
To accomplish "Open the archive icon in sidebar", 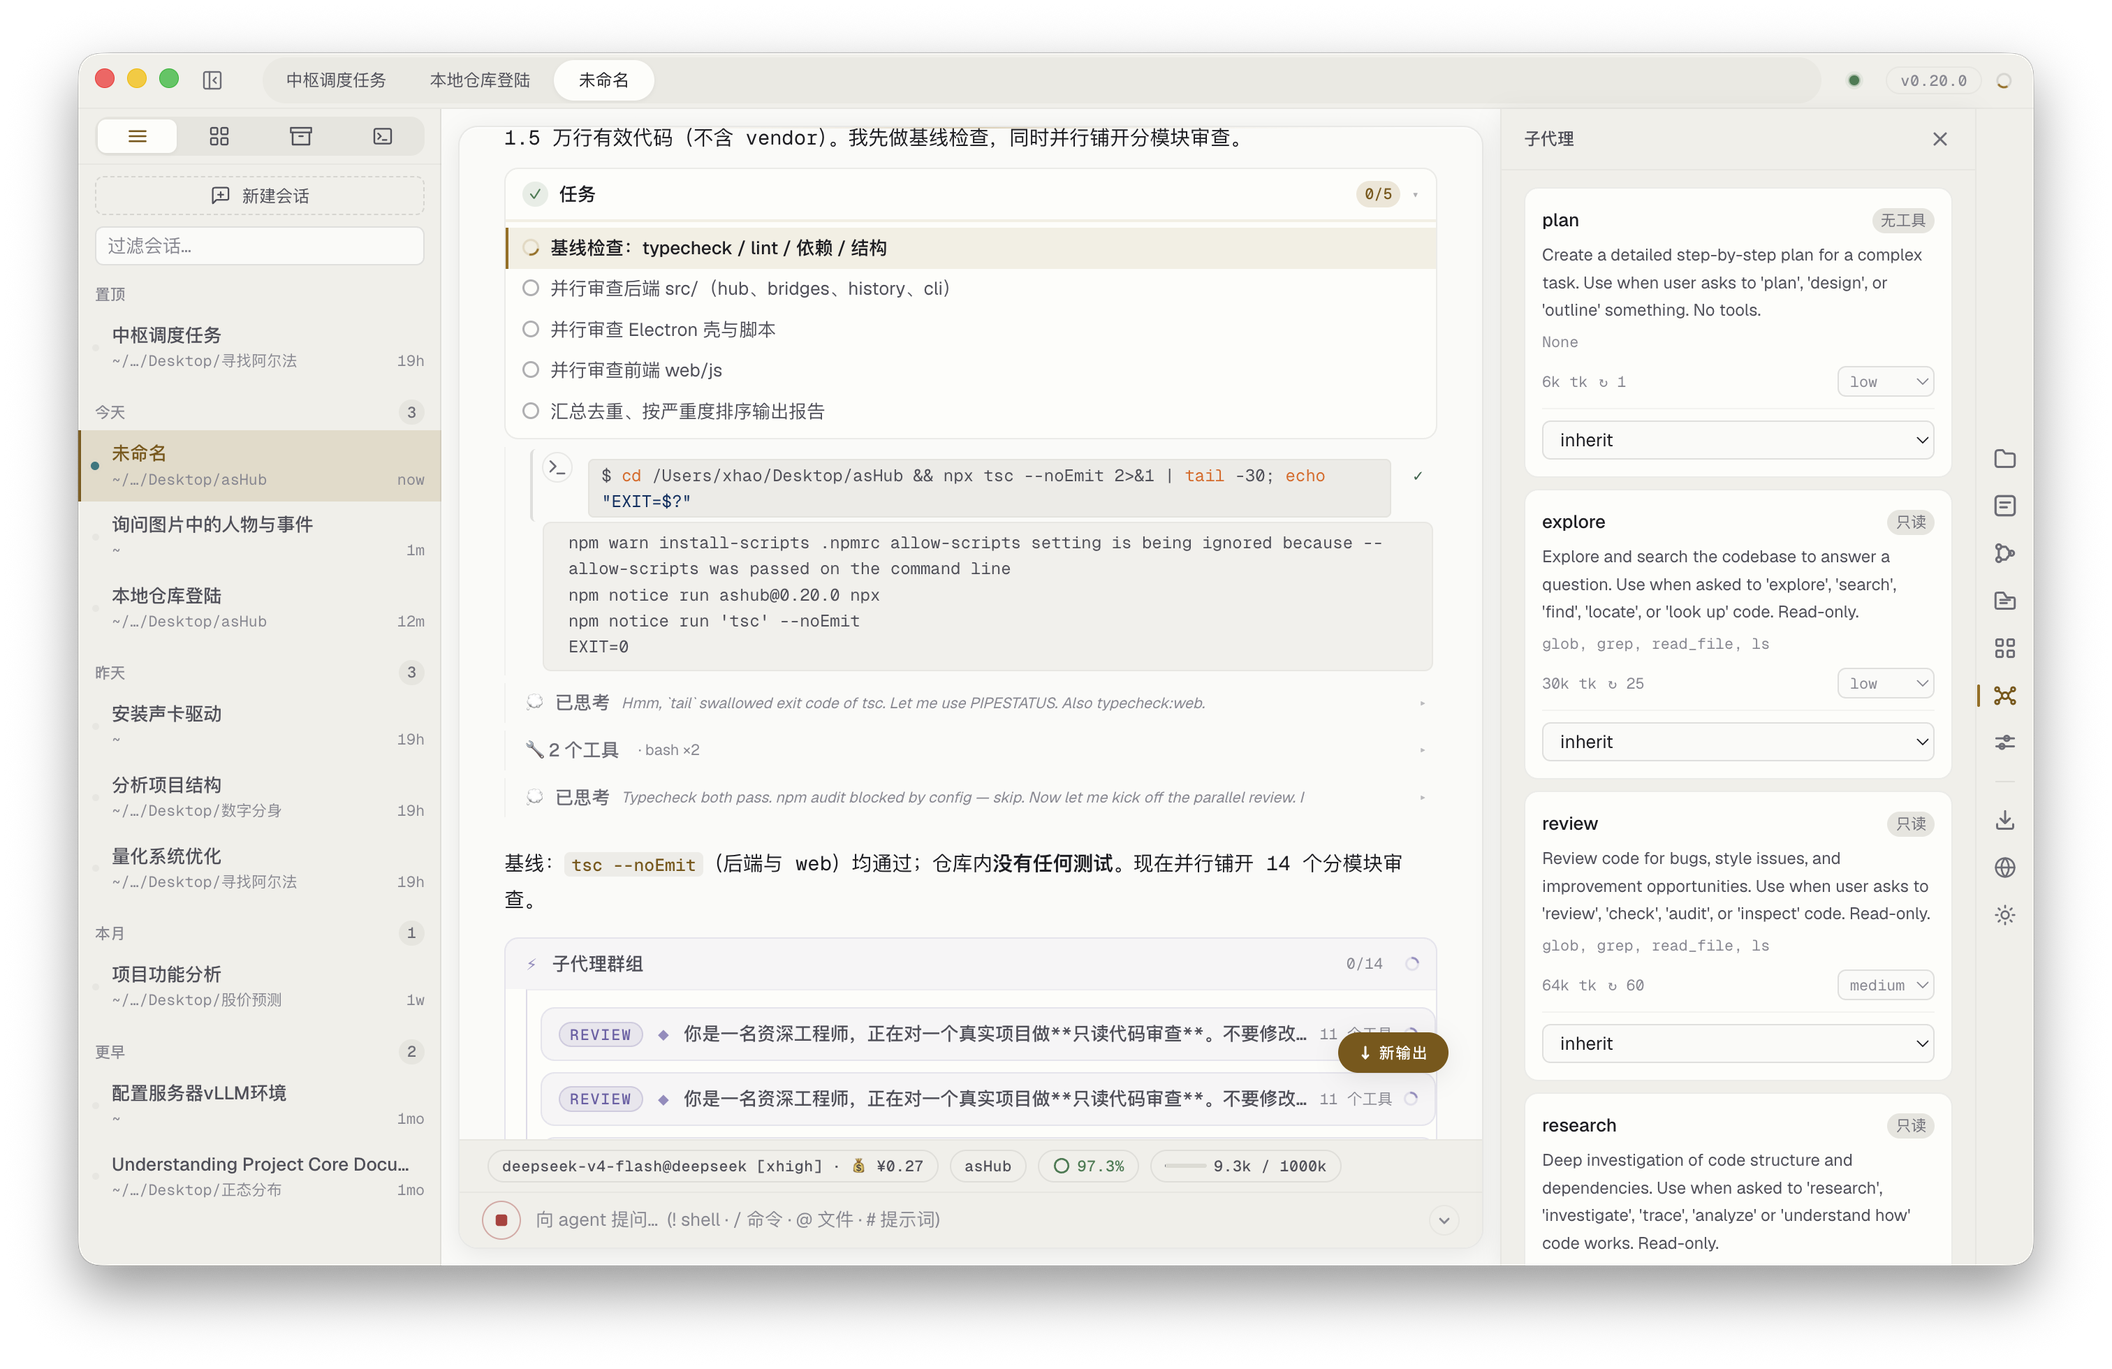I will [x=301, y=136].
